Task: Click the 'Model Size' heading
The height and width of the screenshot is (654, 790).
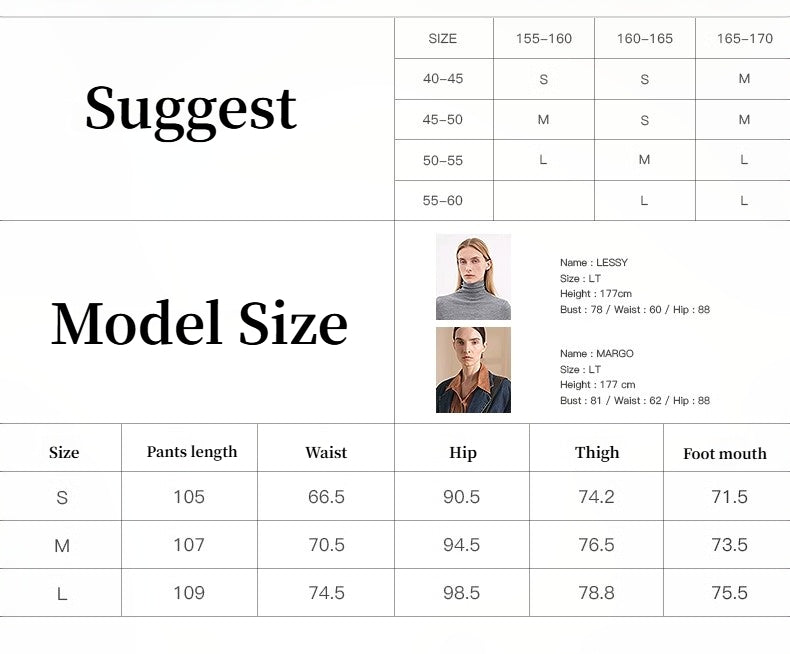Action: click(x=199, y=324)
